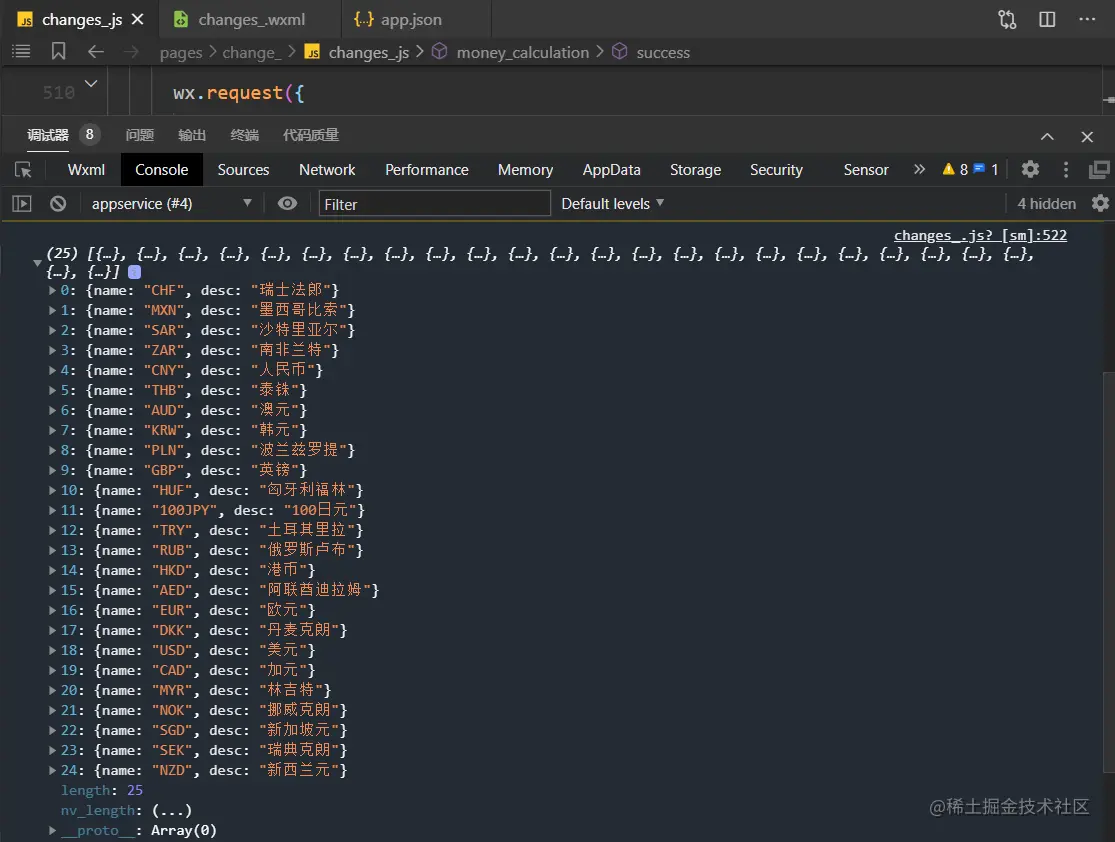
Task: Open the Memory devtools tab
Action: click(x=526, y=170)
